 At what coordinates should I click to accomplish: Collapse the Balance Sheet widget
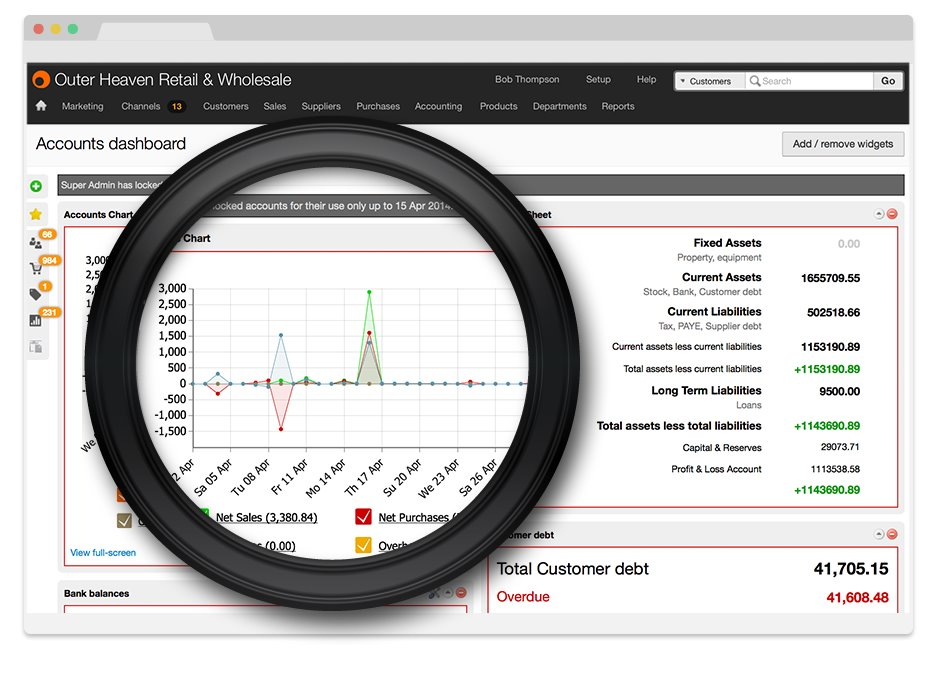879,214
